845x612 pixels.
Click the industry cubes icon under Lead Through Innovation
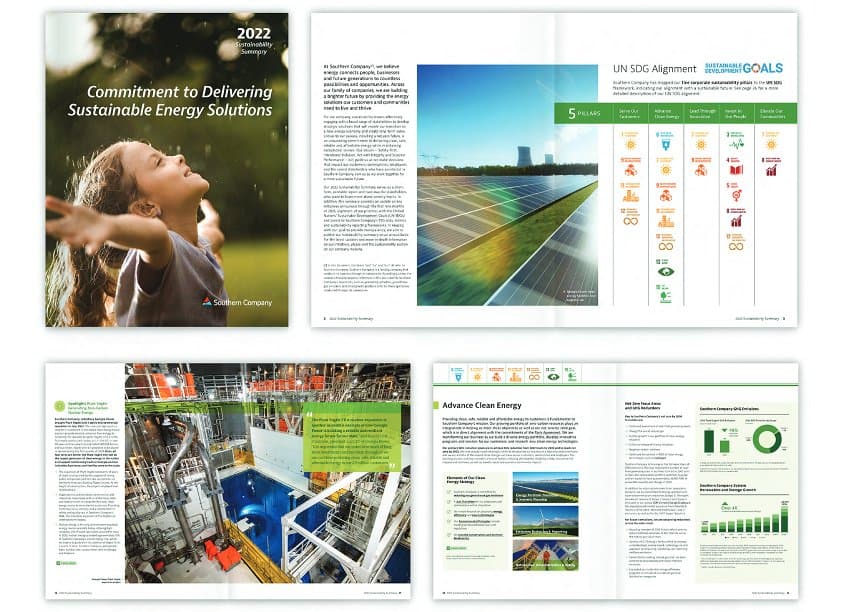pos(701,168)
